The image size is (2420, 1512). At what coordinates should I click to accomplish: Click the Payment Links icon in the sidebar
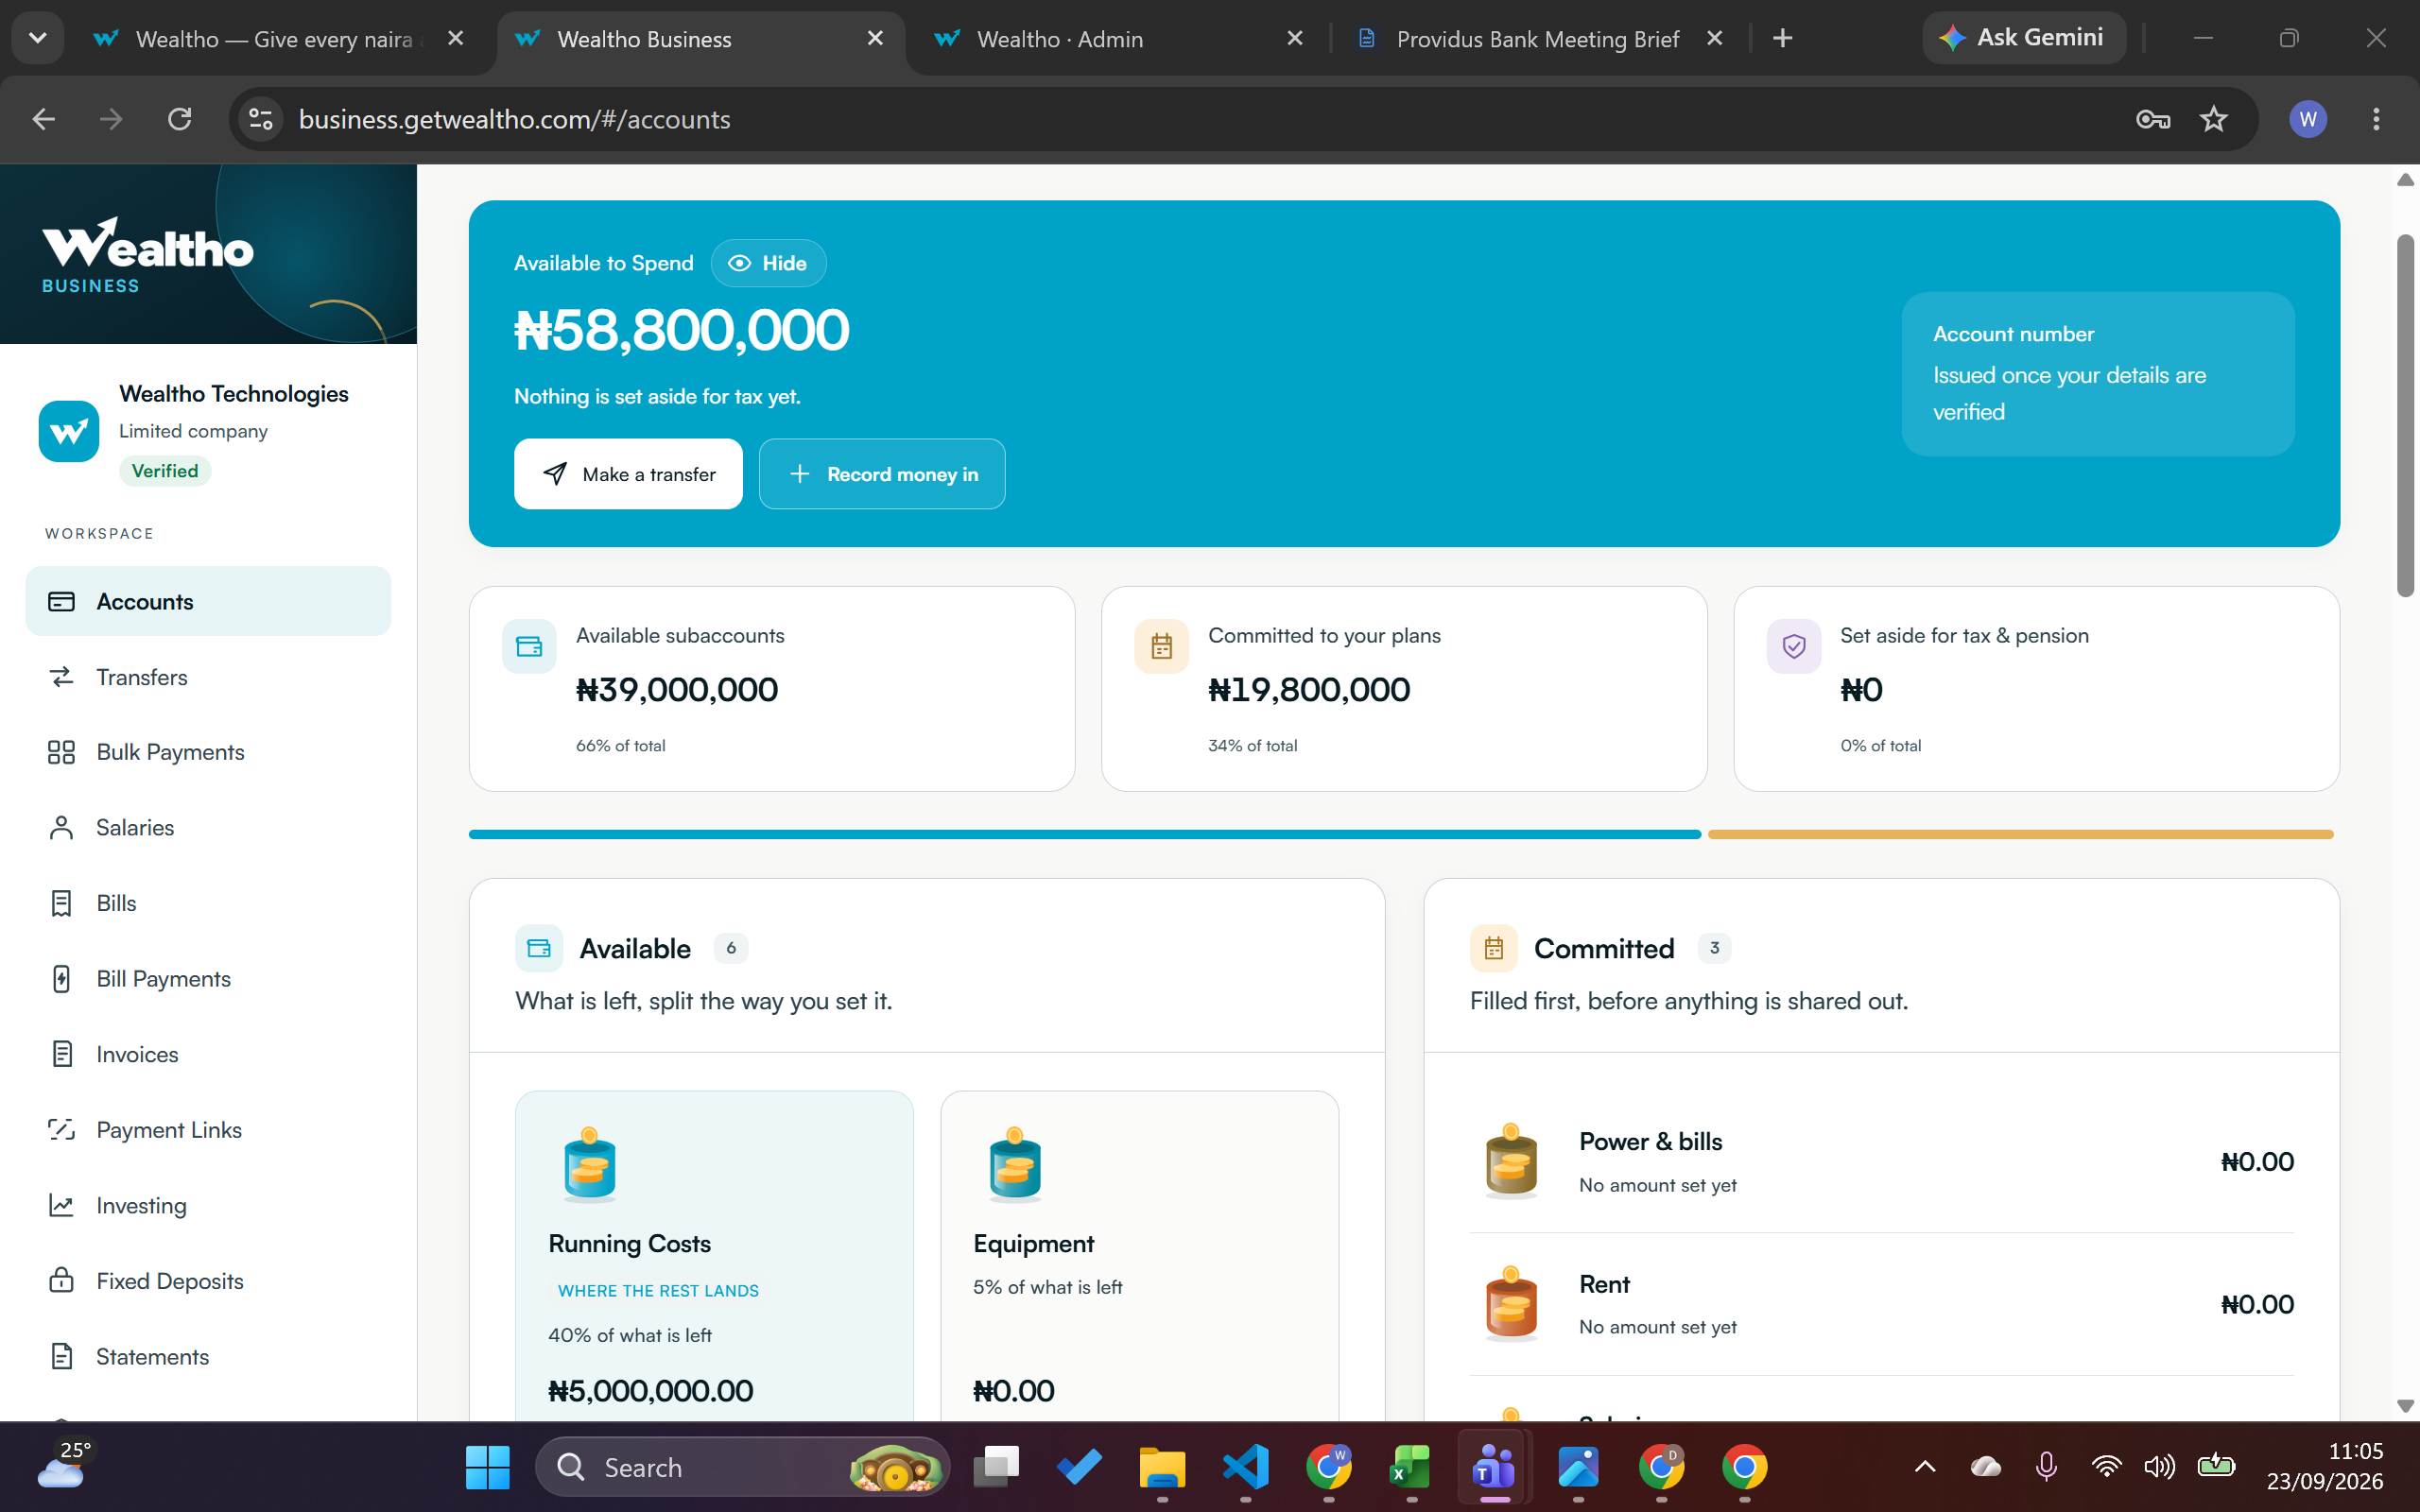[x=61, y=1130]
